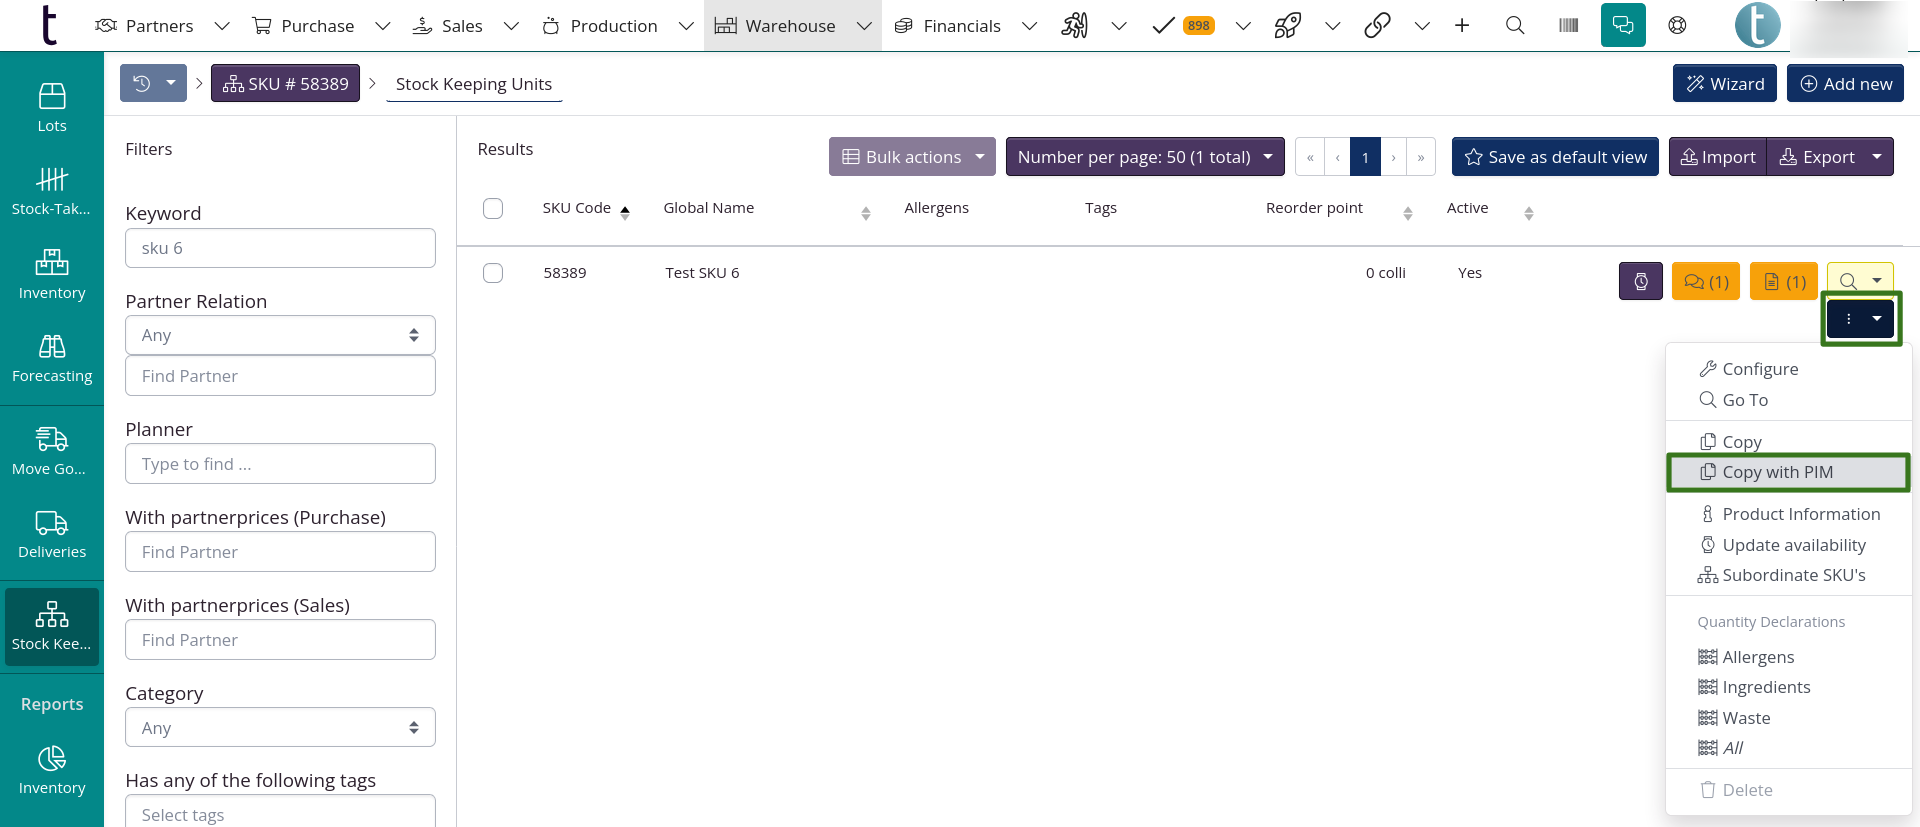Open the Partner Relation select box
The image size is (1920, 827).
tap(280, 335)
